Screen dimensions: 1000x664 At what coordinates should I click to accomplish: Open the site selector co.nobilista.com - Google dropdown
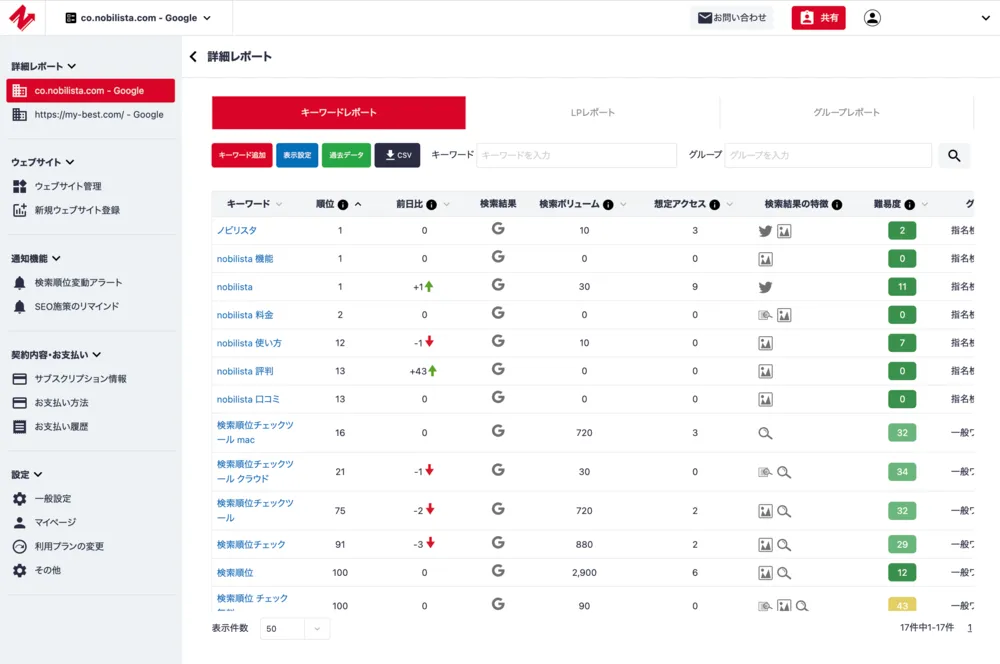[138, 18]
